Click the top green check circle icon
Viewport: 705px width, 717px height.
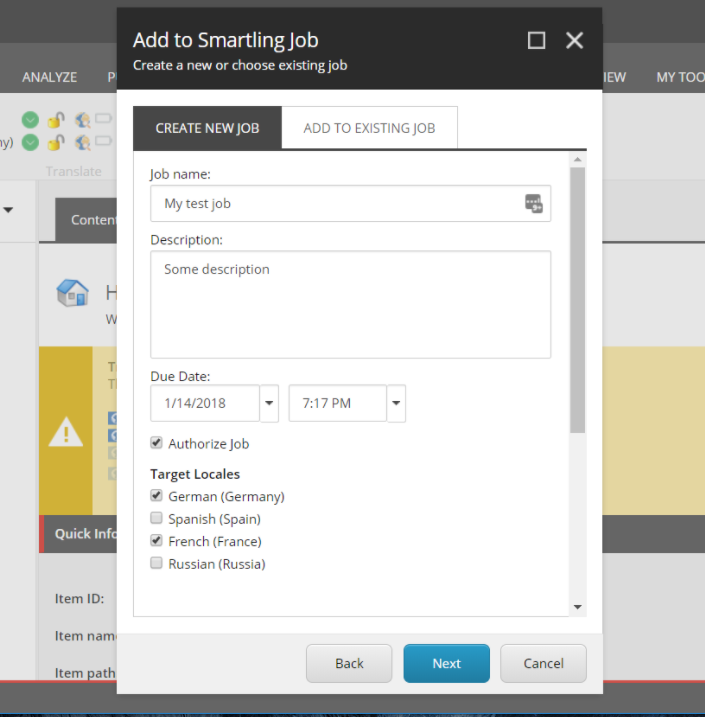30,120
